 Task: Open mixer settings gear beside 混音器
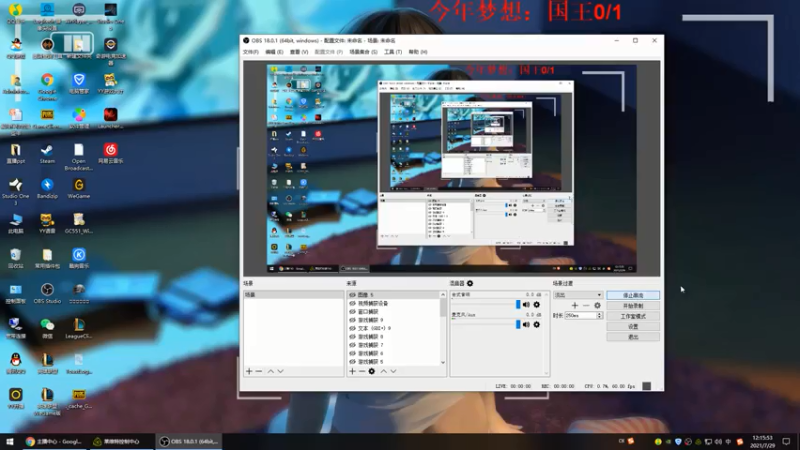coord(470,283)
